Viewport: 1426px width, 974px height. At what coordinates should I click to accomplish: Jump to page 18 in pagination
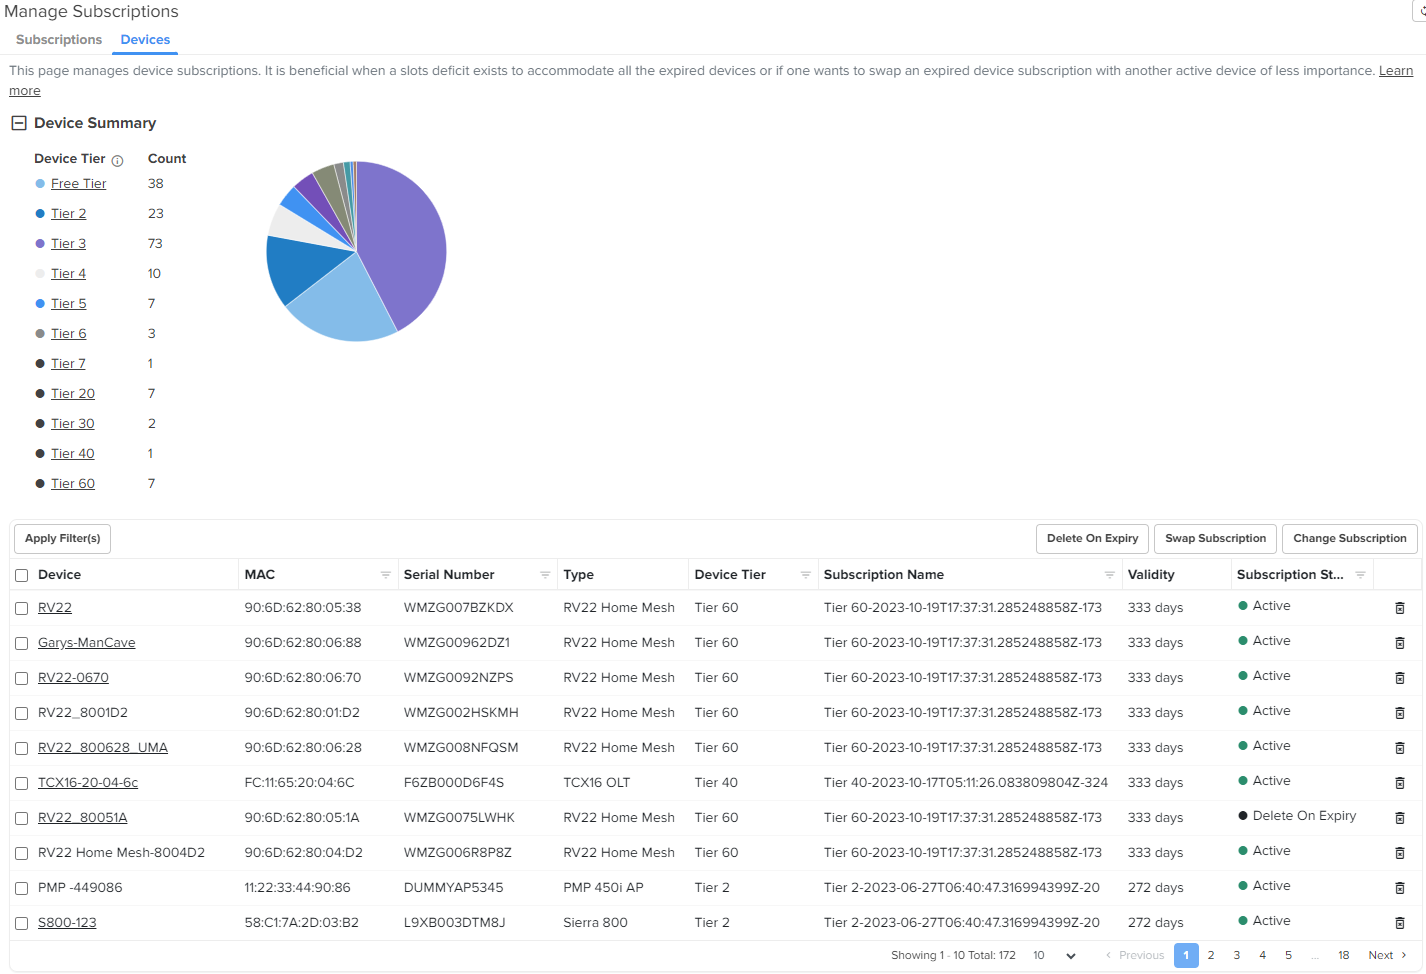[x=1343, y=956]
